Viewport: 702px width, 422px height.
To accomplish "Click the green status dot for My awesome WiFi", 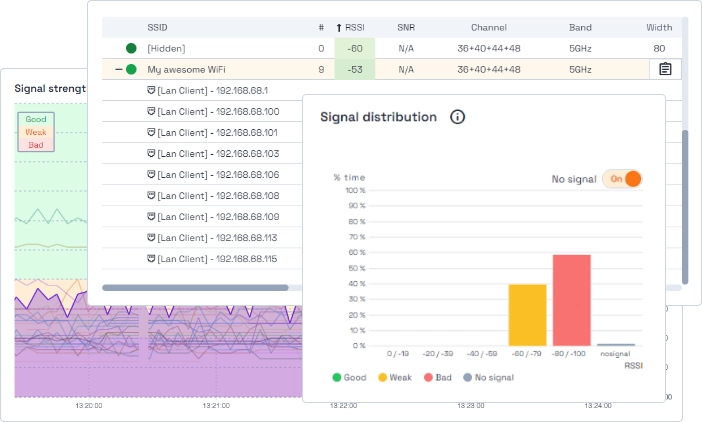I will coord(131,69).
